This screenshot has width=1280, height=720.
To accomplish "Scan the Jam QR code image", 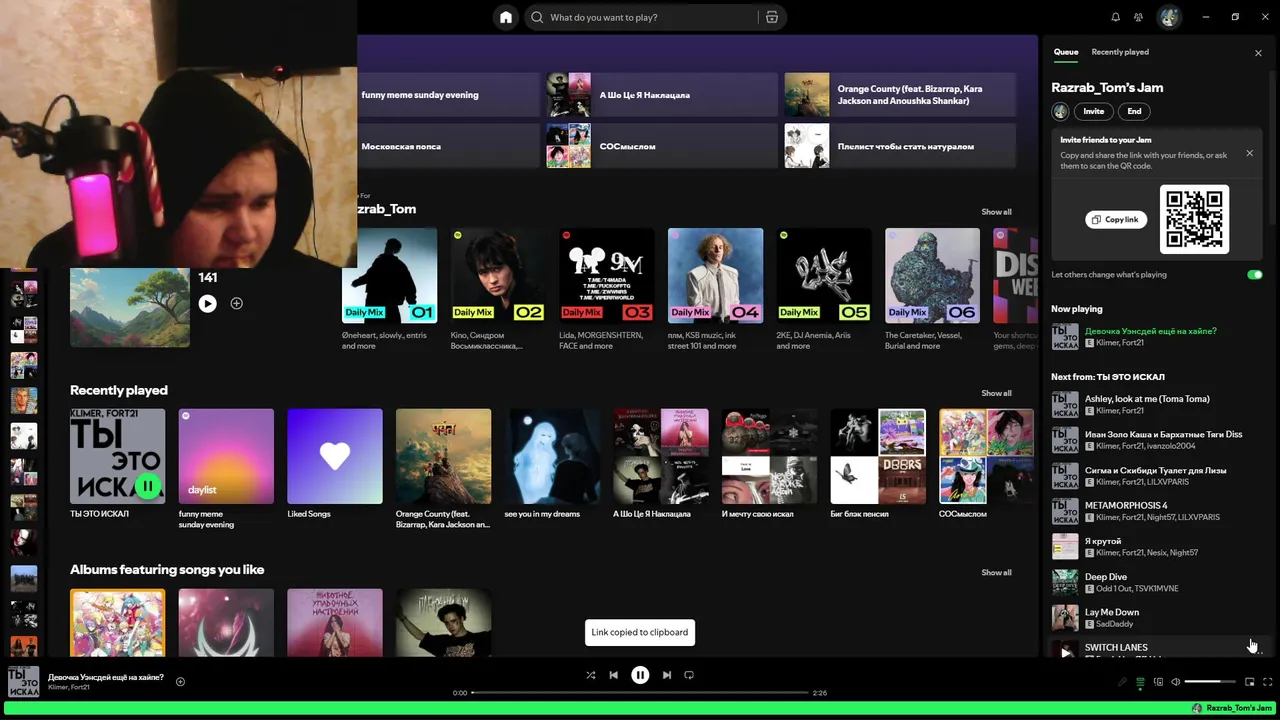I will pos(1194,219).
